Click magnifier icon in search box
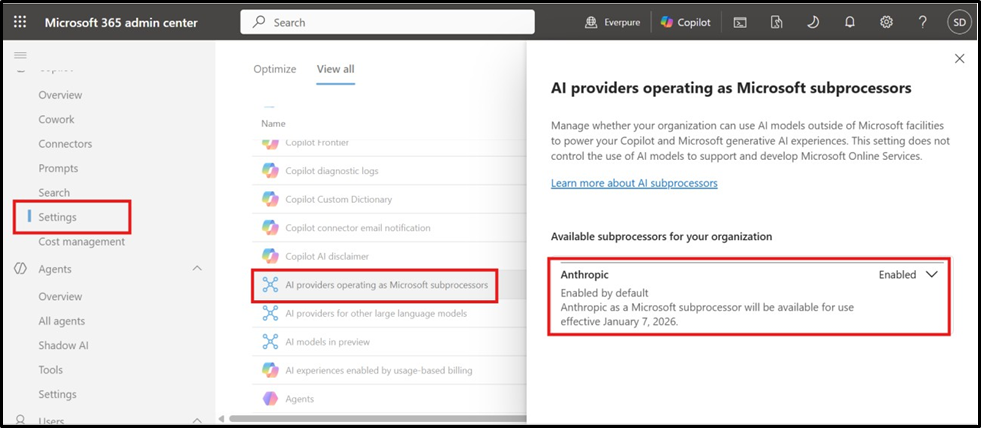This screenshot has width=981, height=428. click(x=258, y=23)
